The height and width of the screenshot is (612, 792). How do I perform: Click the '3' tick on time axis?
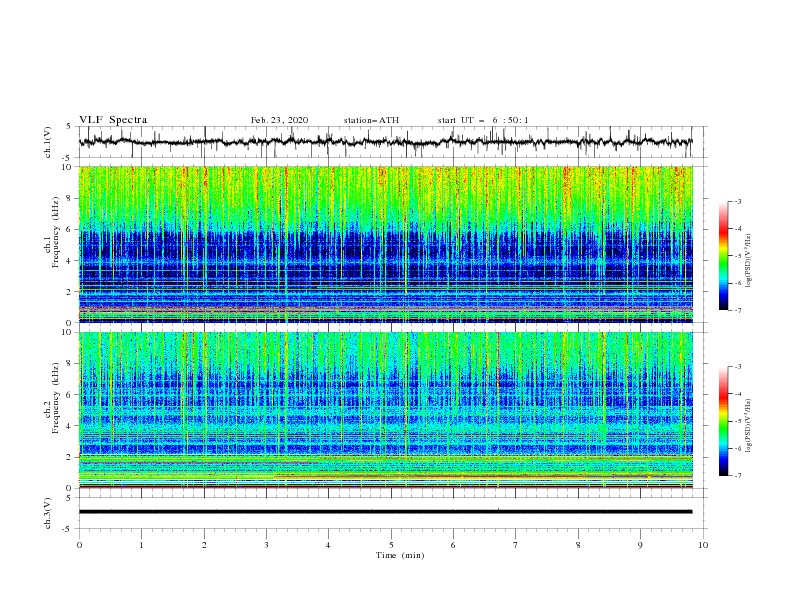tap(266, 545)
